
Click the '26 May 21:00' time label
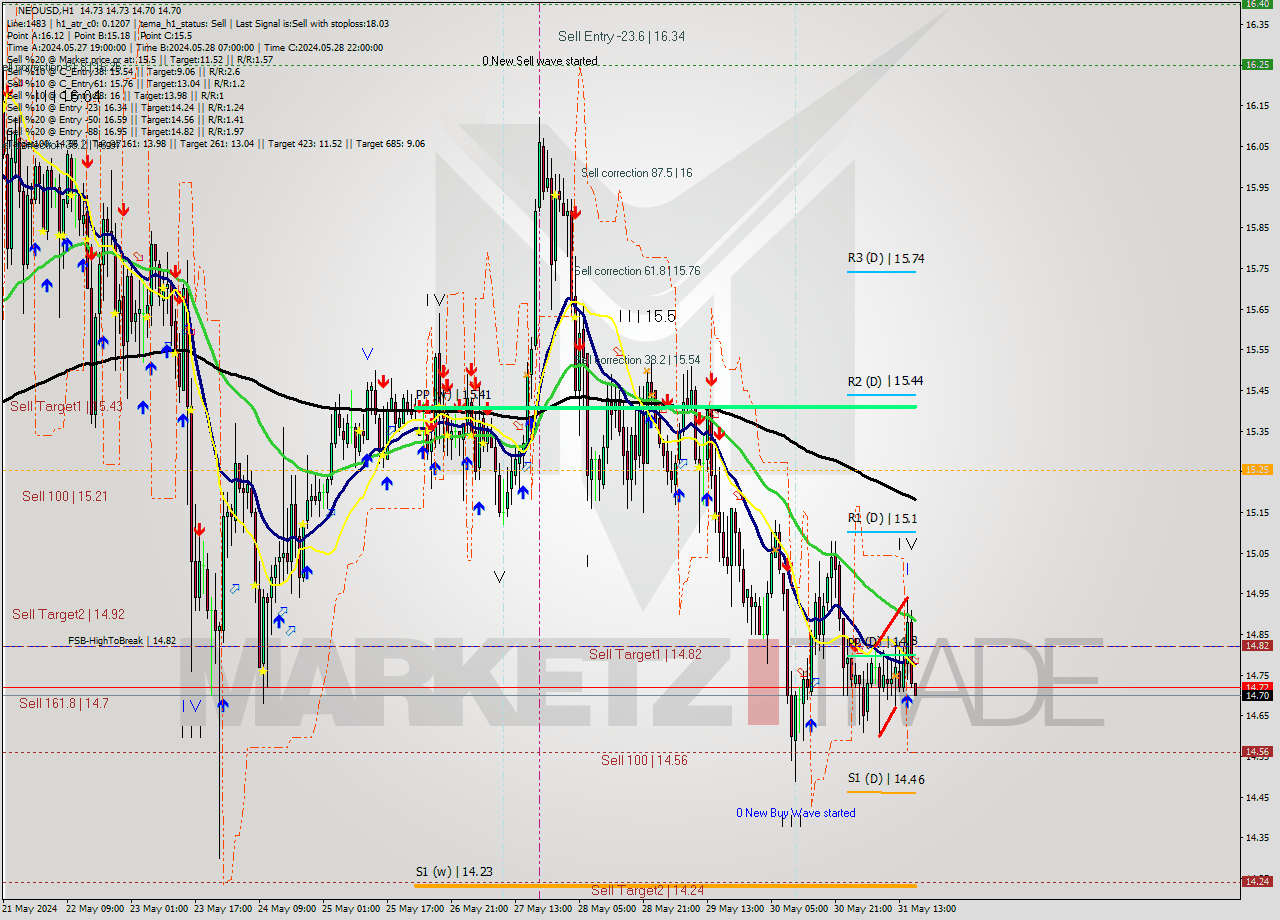point(479,908)
